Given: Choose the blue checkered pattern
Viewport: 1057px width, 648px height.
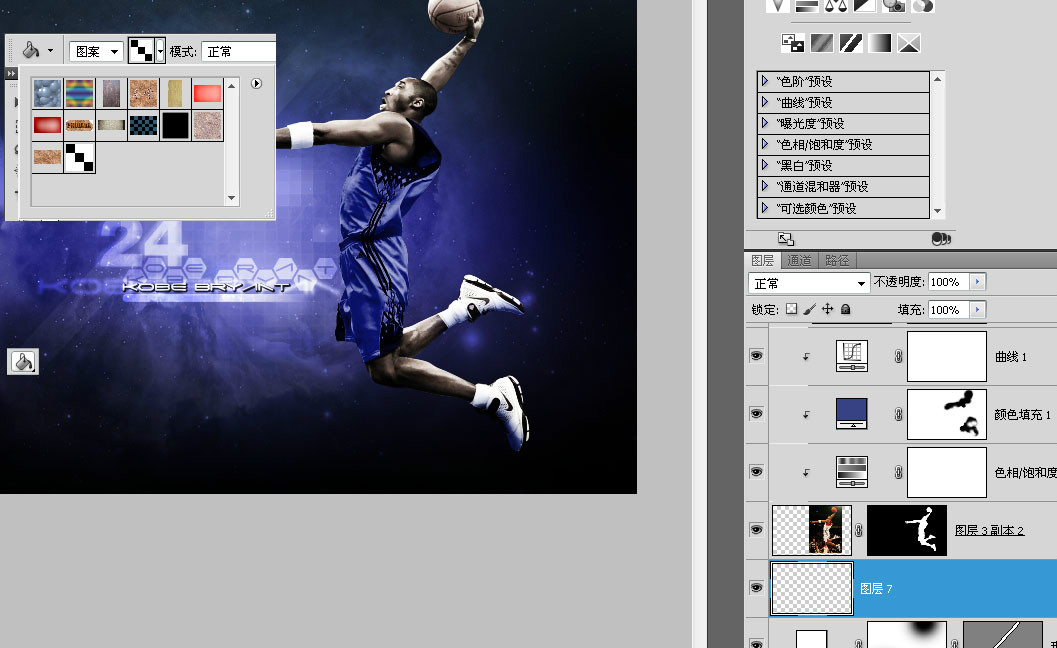Looking at the screenshot, I should [143, 125].
